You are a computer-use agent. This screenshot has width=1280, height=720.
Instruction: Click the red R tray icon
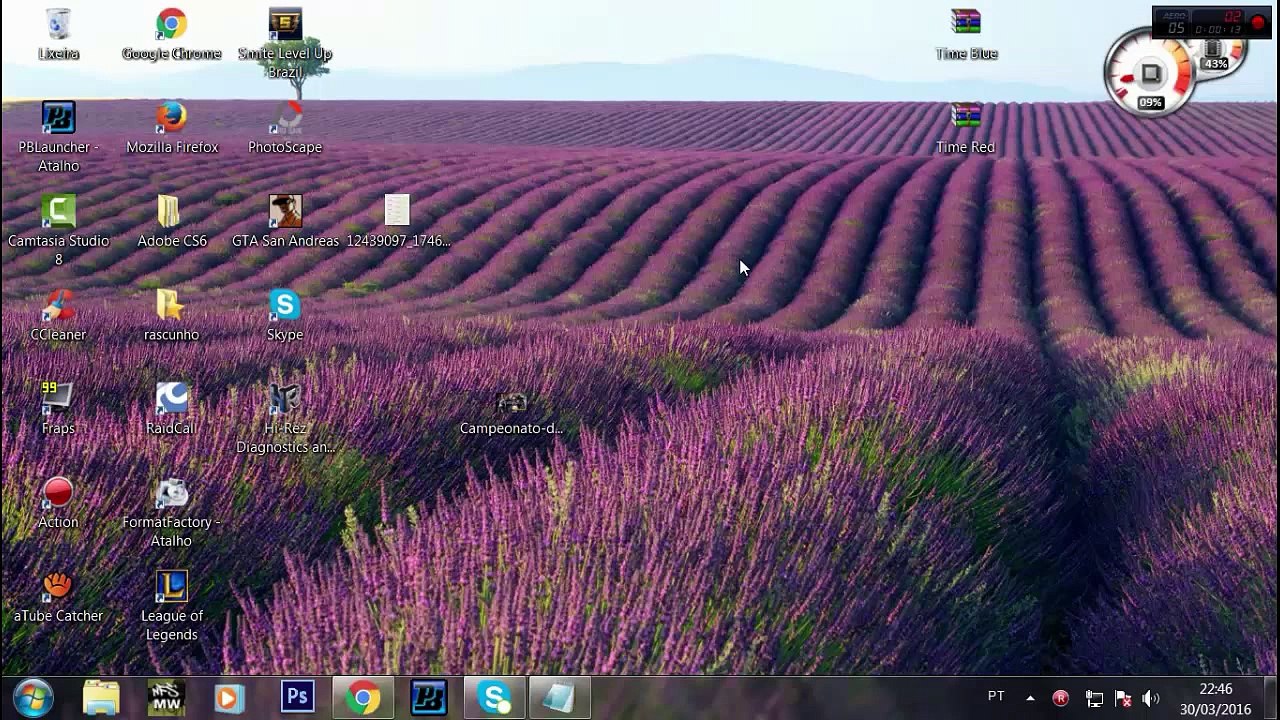tap(1061, 698)
